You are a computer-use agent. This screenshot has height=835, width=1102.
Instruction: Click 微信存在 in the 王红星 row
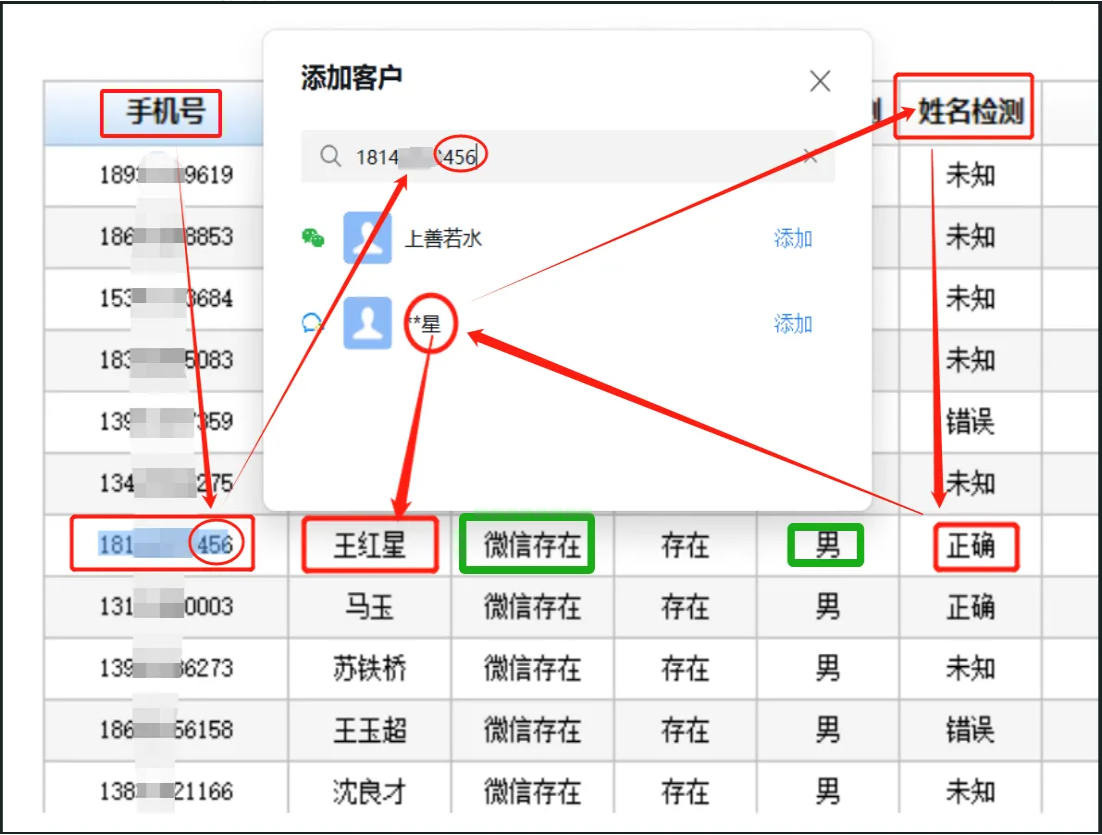[532, 545]
